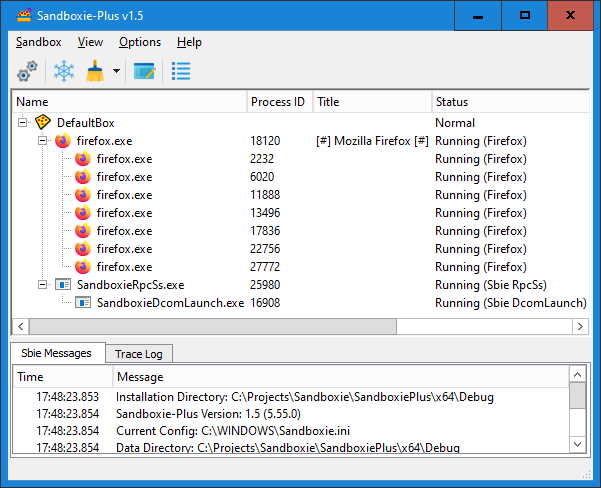
Task: Click the Message column header
Action: click(x=341, y=377)
